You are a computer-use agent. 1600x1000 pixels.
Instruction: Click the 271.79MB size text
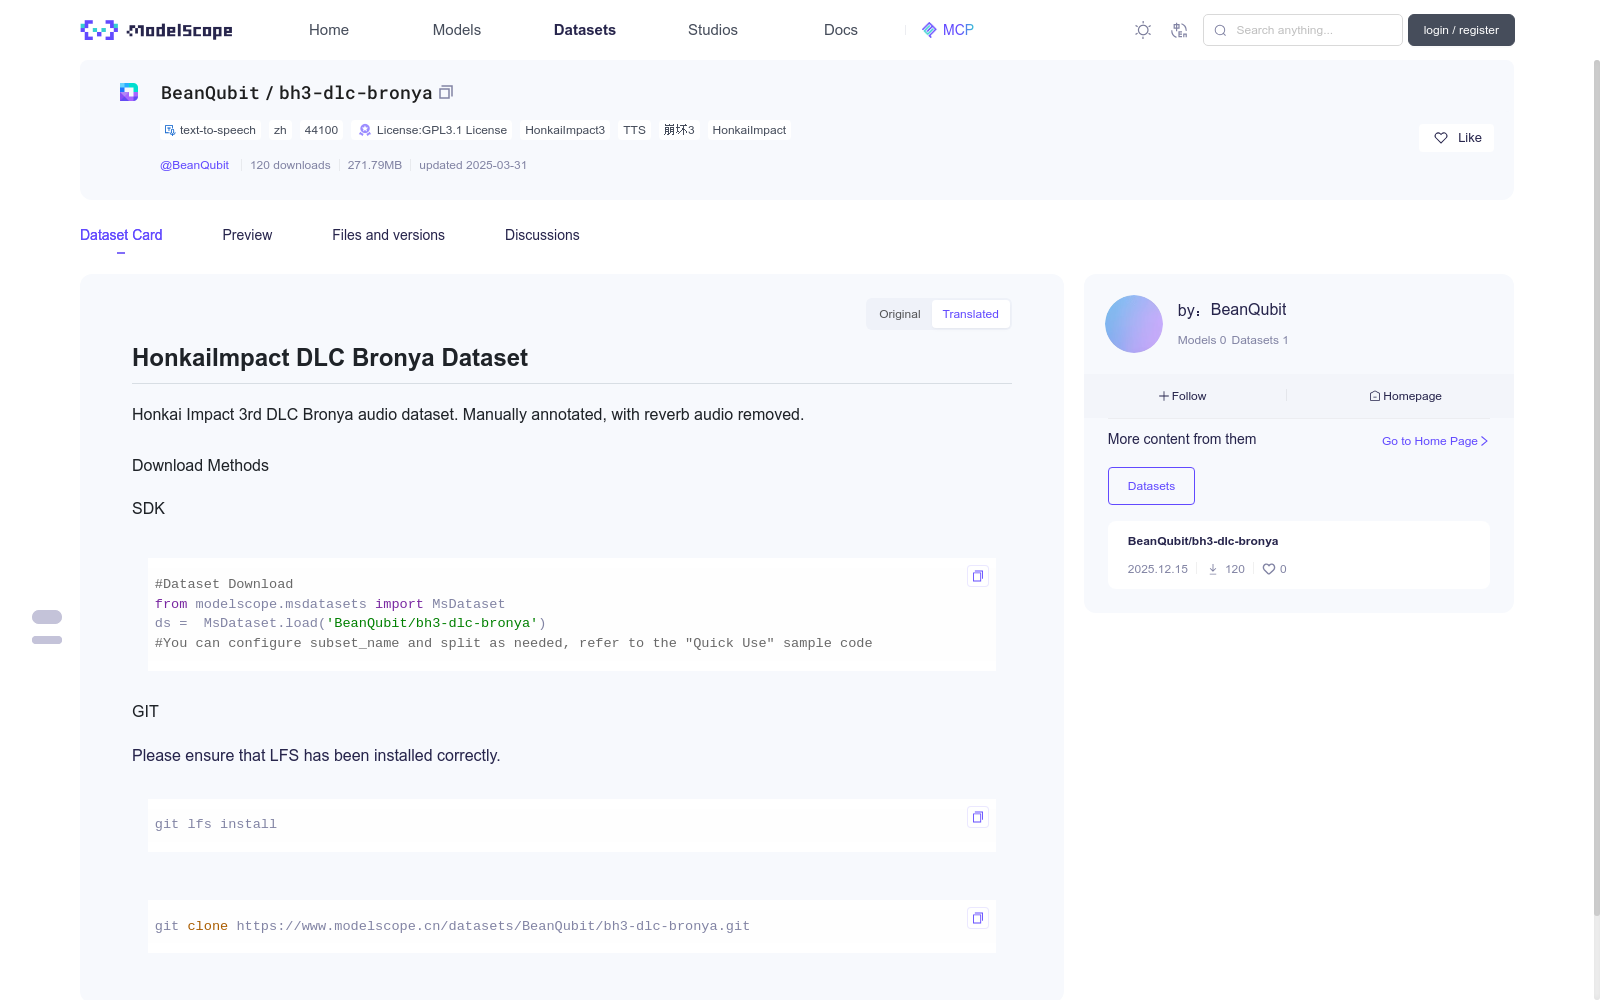click(x=375, y=165)
